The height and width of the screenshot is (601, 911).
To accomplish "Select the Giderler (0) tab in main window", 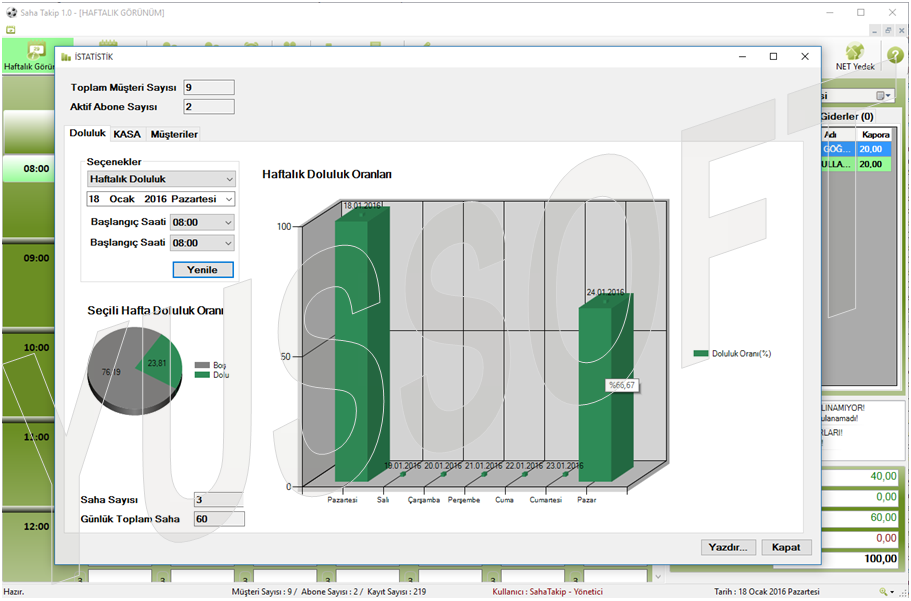I will point(847,116).
